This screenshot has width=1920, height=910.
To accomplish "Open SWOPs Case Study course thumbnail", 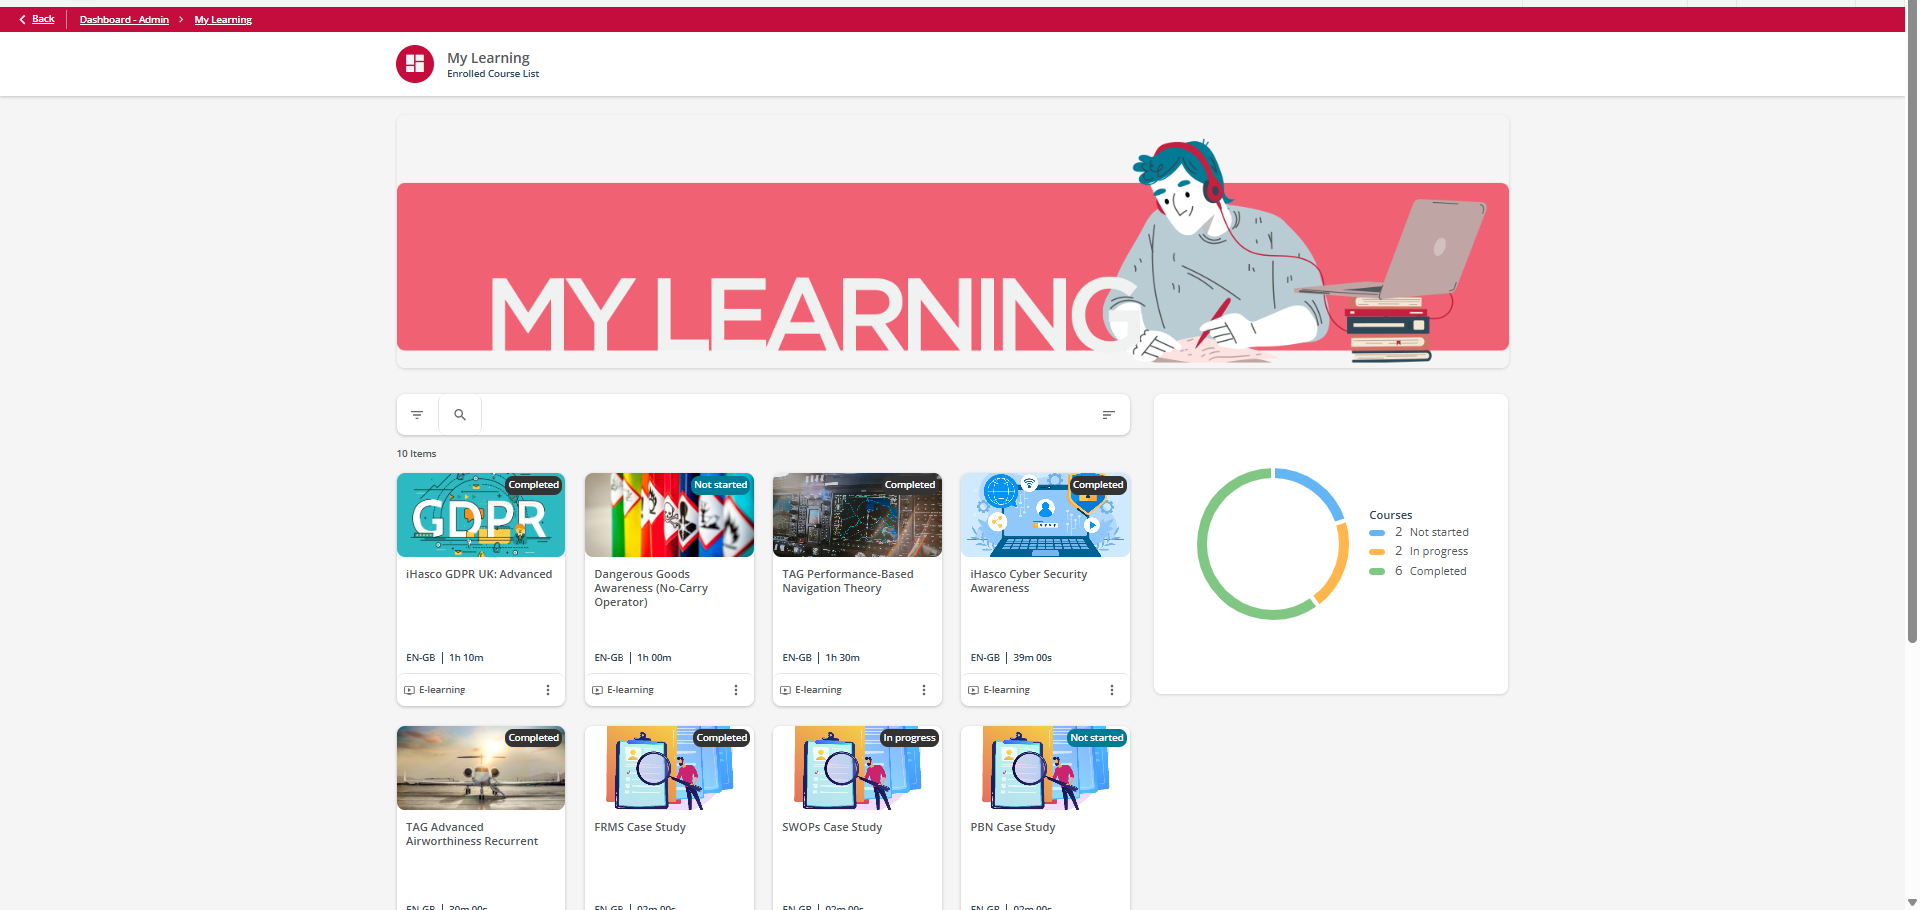I will (857, 768).
